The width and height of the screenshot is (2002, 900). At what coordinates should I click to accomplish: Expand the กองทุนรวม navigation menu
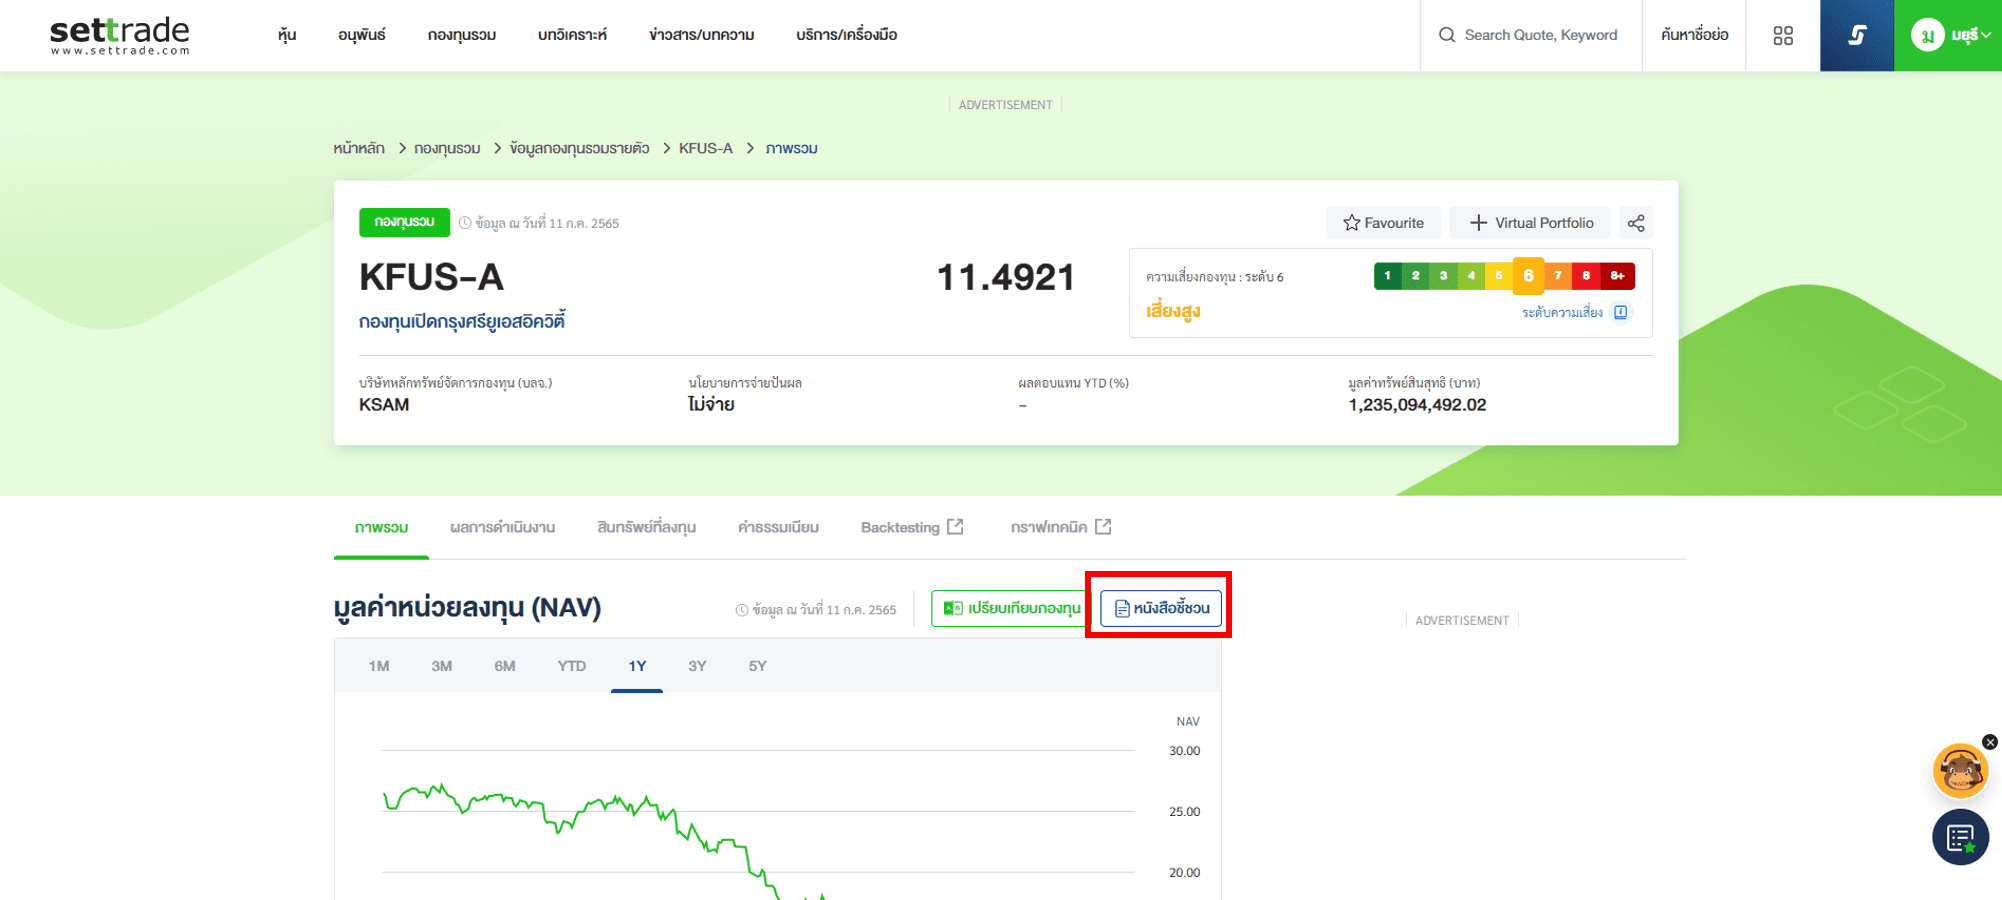461,35
